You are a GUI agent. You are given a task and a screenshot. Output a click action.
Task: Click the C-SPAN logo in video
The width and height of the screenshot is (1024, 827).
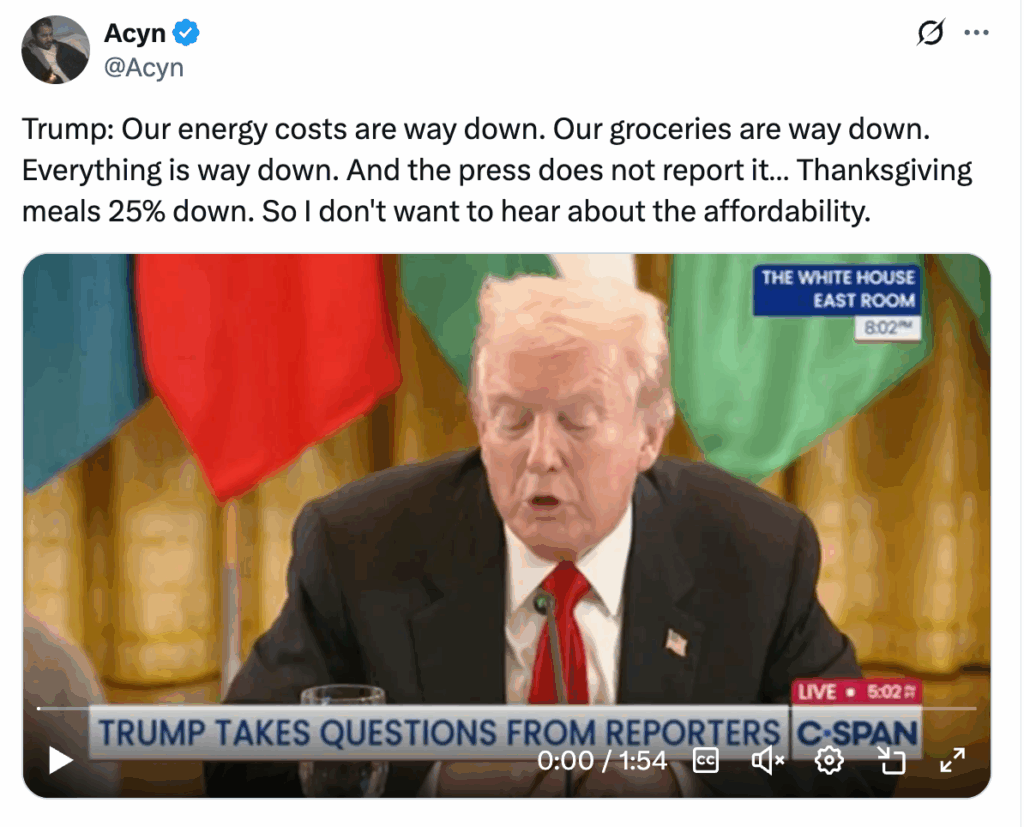point(856,732)
